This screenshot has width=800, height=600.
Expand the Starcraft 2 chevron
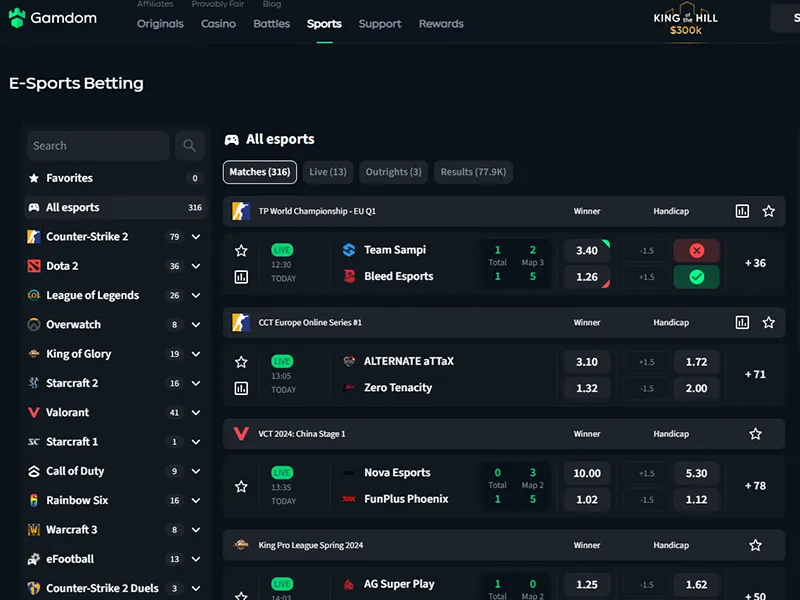(x=196, y=383)
